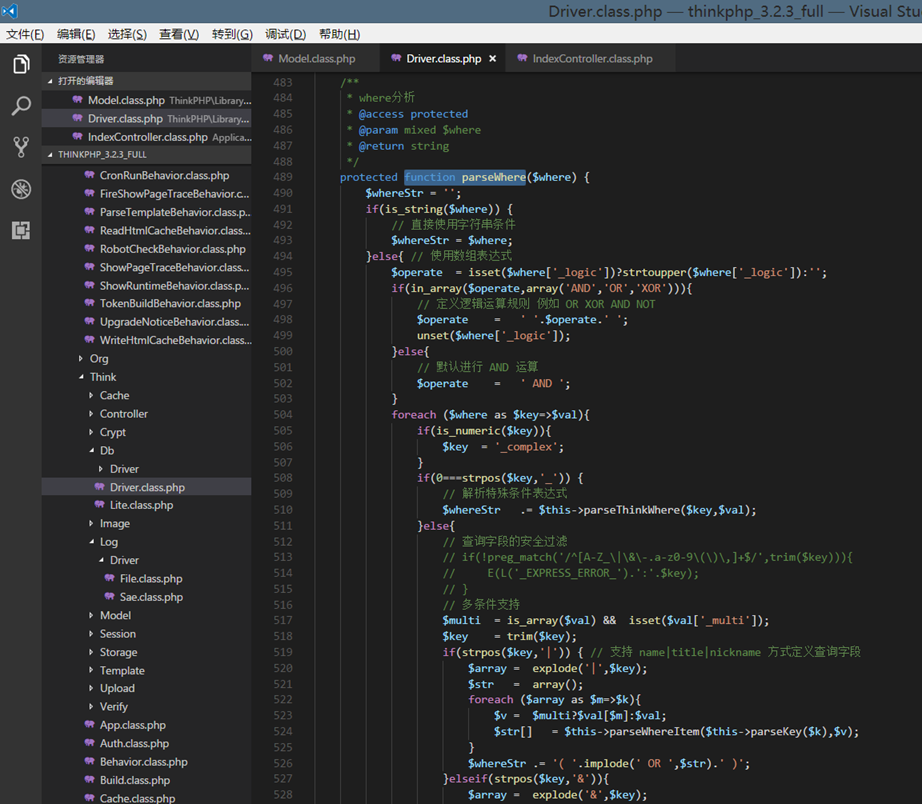
Task: Open the 编辑(E) menu
Action: coord(76,34)
